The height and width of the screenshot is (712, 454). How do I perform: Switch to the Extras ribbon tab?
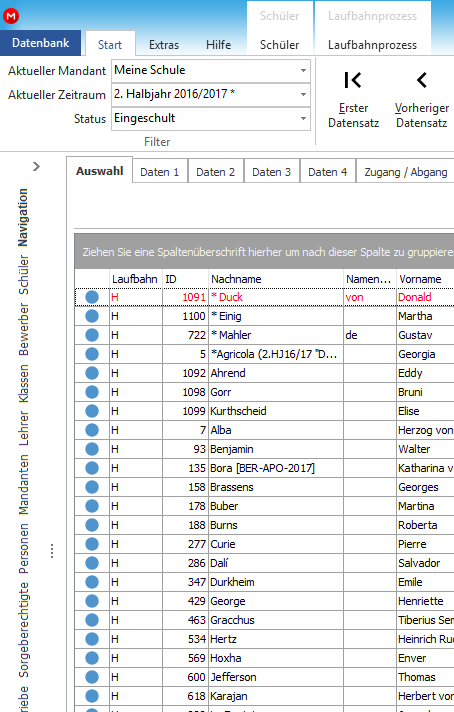(x=164, y=44)
